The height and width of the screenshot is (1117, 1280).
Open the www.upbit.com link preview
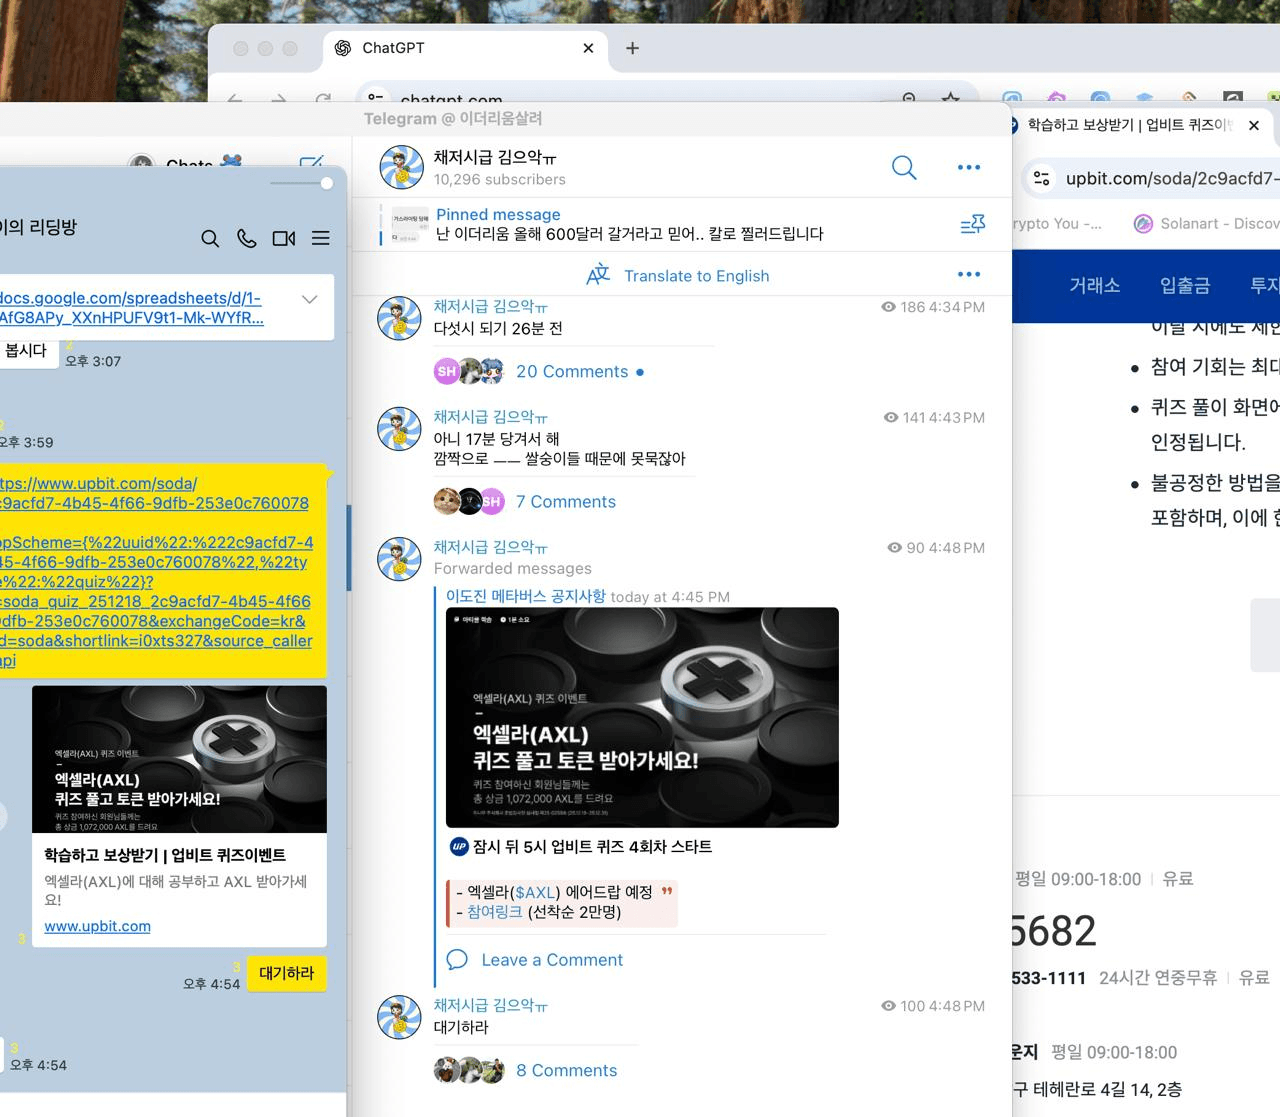point(97,926)
